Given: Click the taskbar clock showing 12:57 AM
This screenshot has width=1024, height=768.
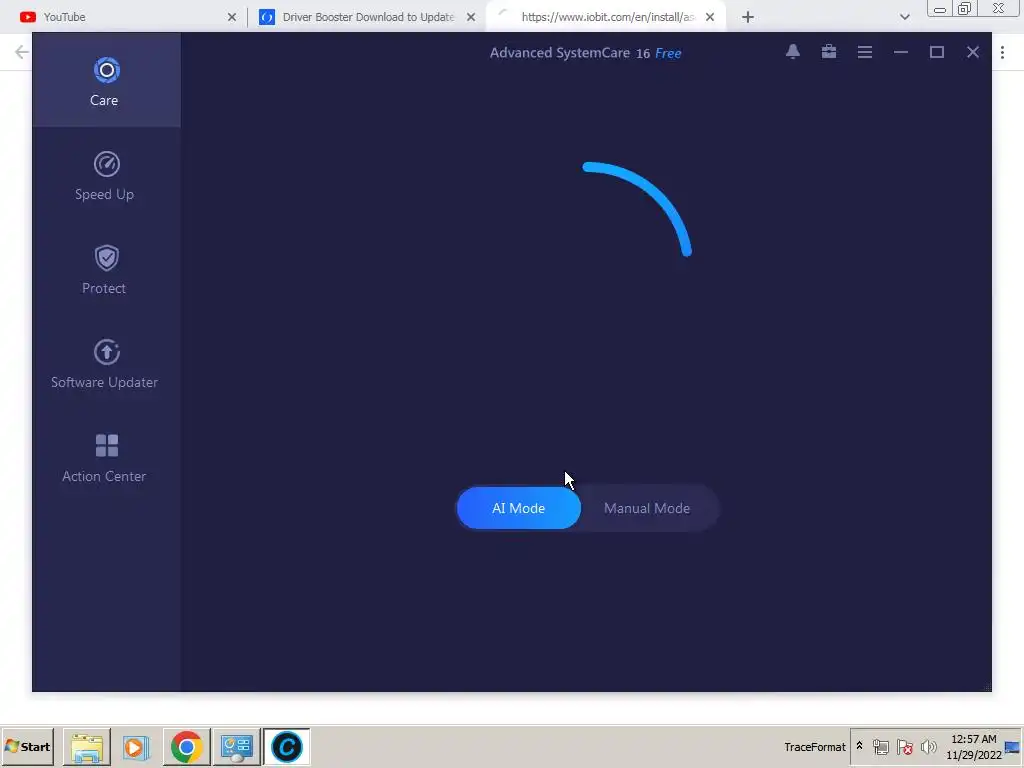Looking at the screenshot, I should (974, 746).
